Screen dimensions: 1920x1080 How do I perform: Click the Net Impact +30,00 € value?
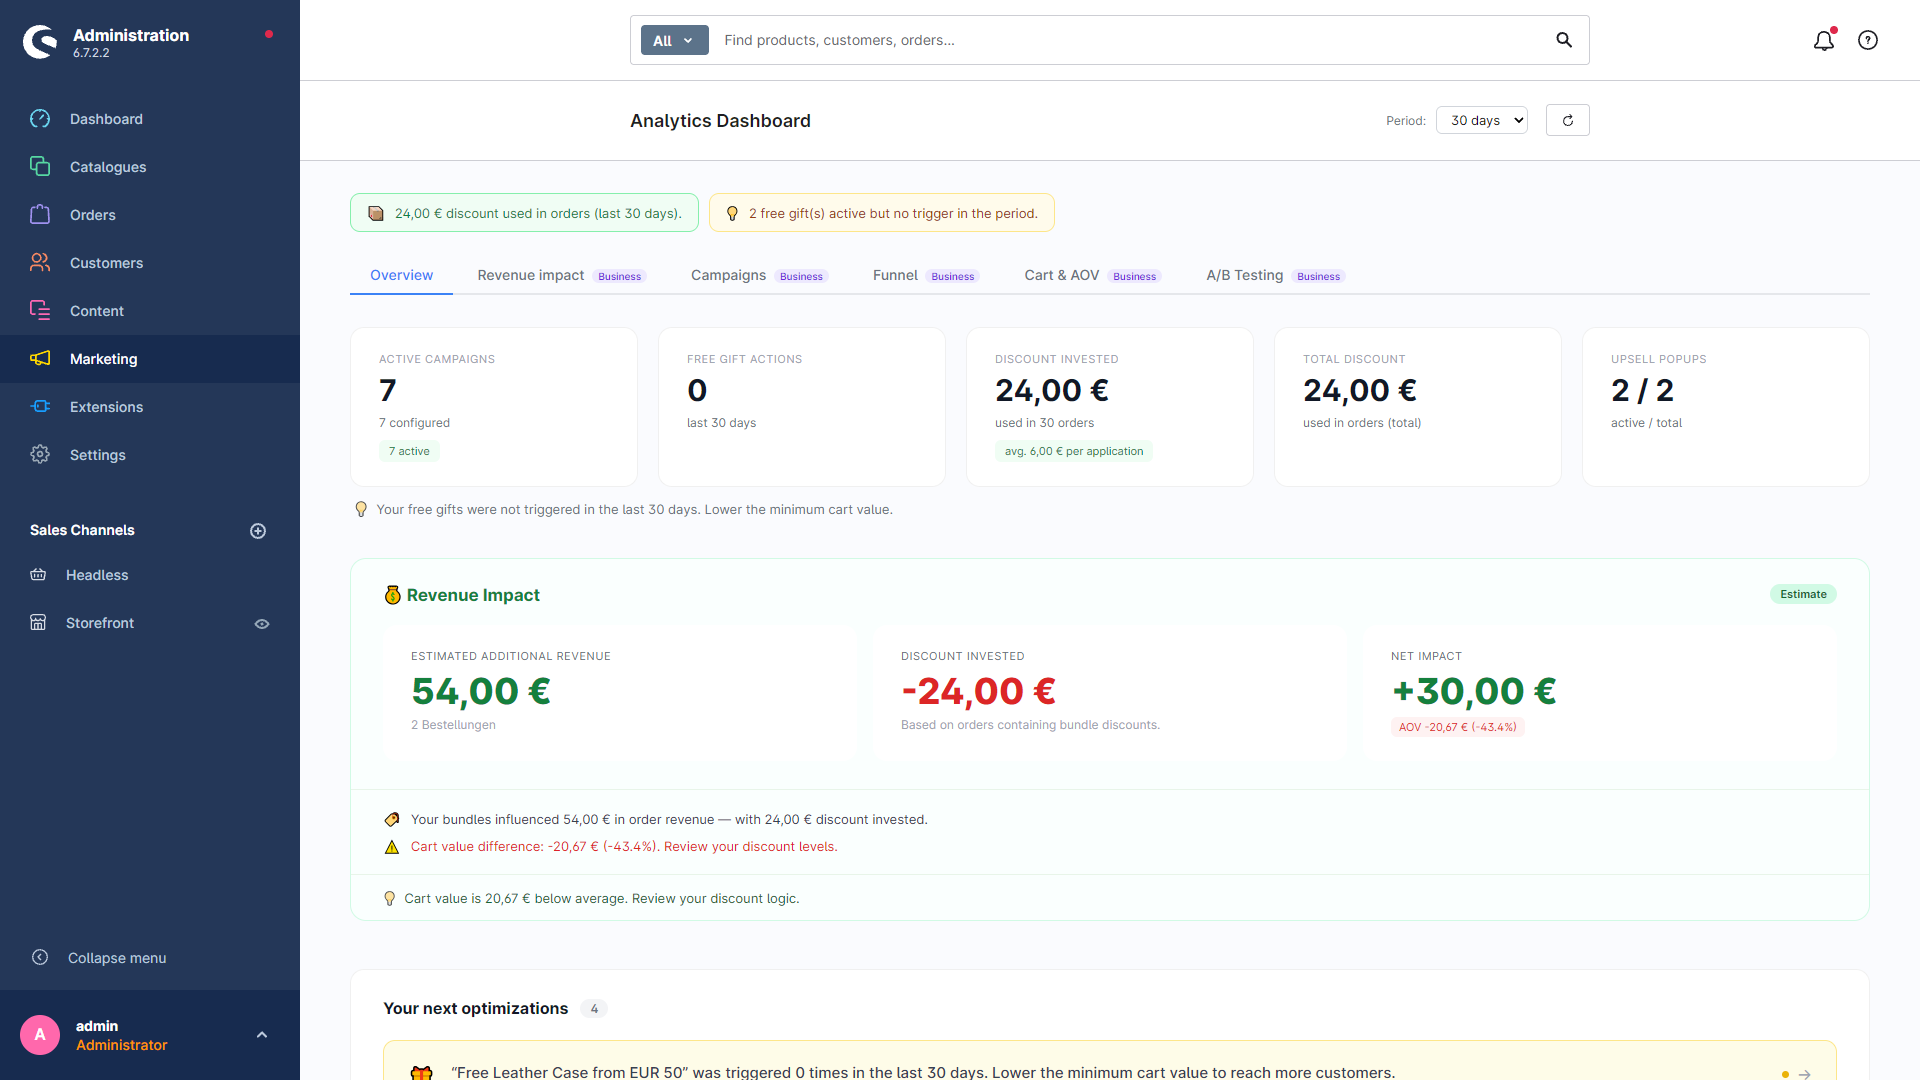(x=1474, y=691)
